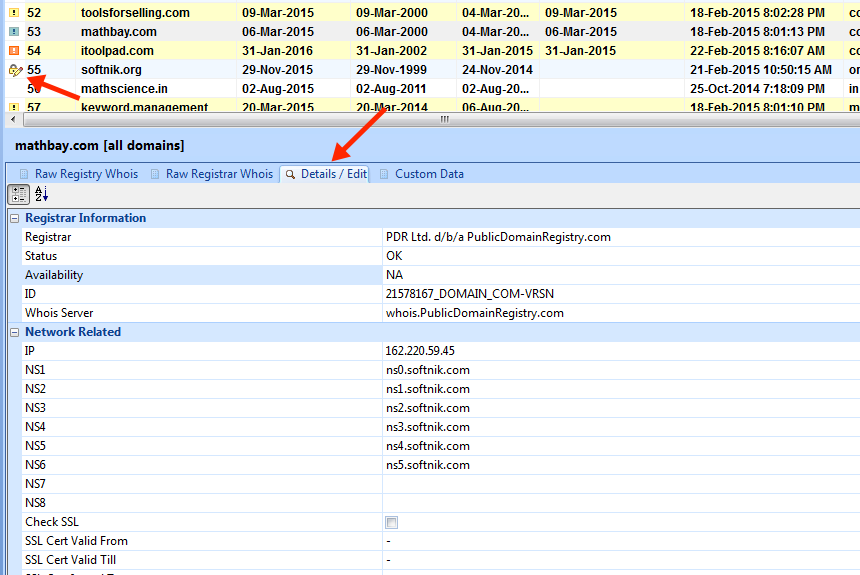This screenshot has height=575, width=860.
Task: Click the Whois Server property label
Action: pos(59,313)
